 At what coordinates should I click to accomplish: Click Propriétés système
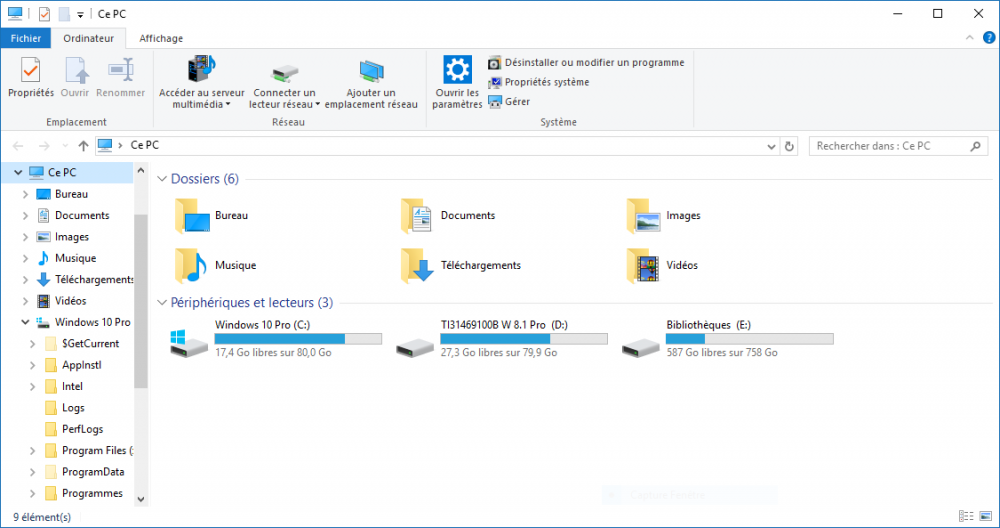click(546, 82)
